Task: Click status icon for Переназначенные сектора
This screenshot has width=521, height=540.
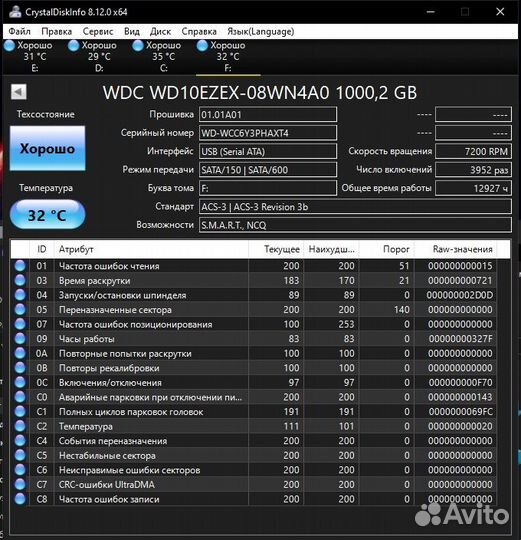Action: [20, 309]
